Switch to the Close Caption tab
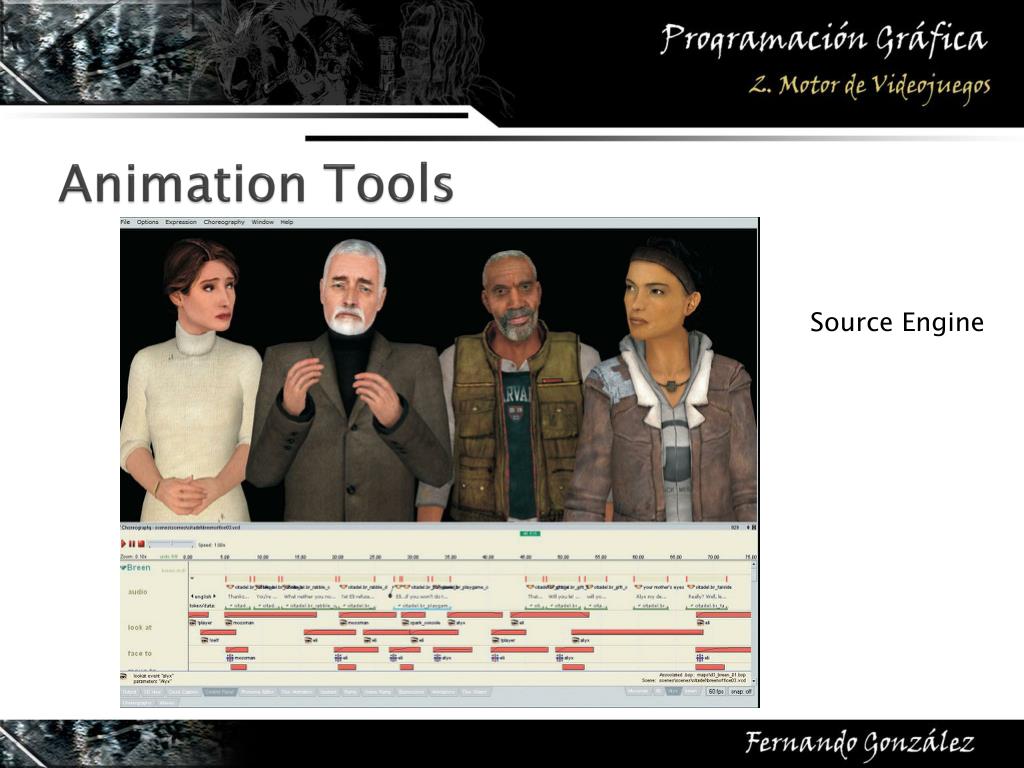The height and width of the screenshot is (768, 1024). (183, 692)
